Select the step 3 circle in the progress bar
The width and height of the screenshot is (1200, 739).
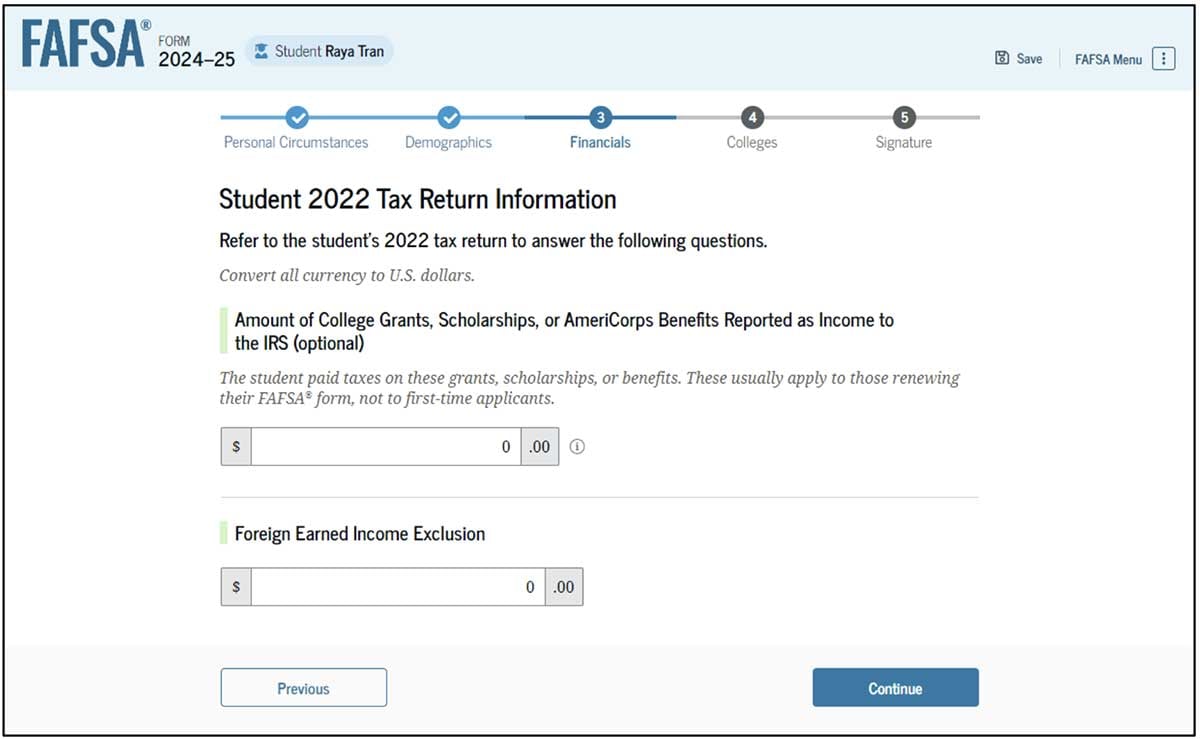pyautogui.click(x=600, y=117)
